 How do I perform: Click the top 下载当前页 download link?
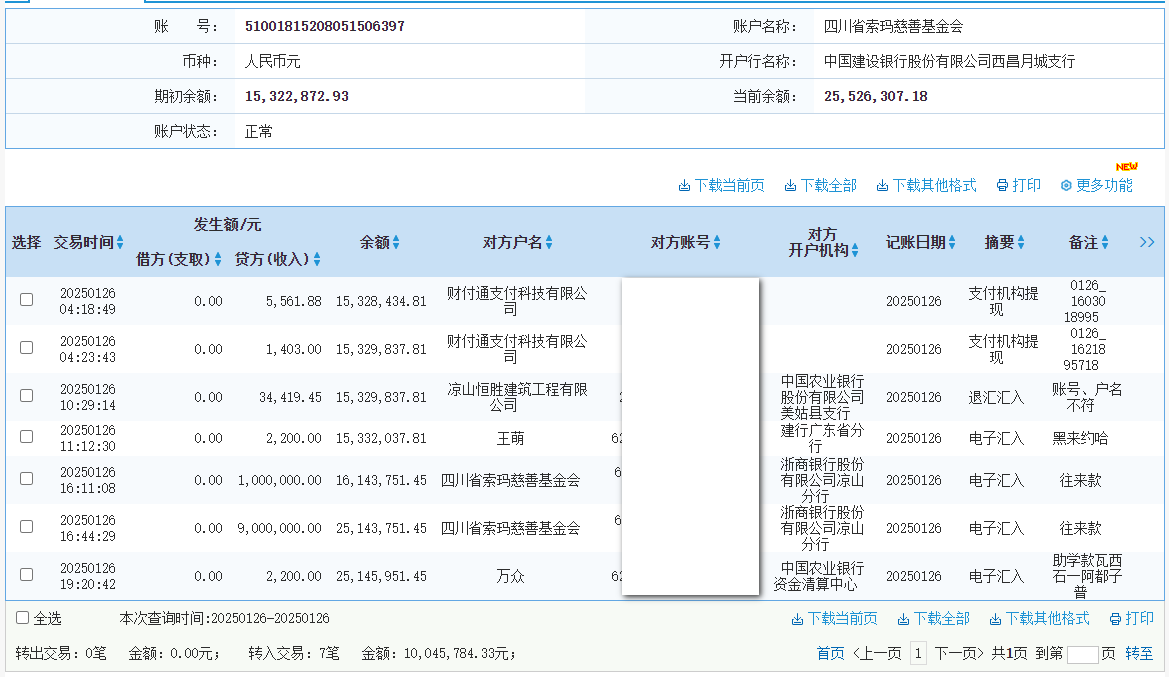[721, 186]
